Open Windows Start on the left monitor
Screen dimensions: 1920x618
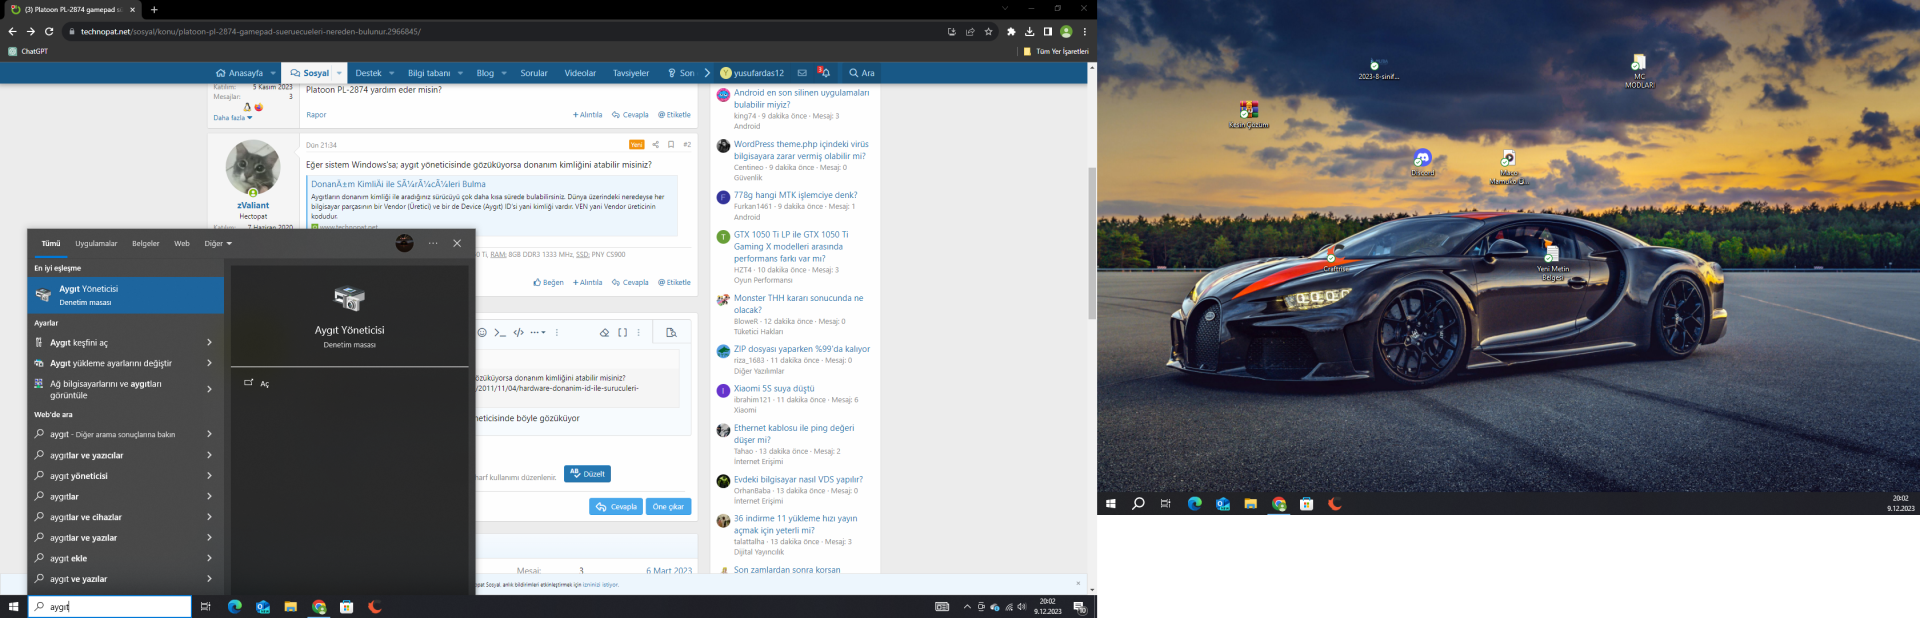tap(13, 607)
